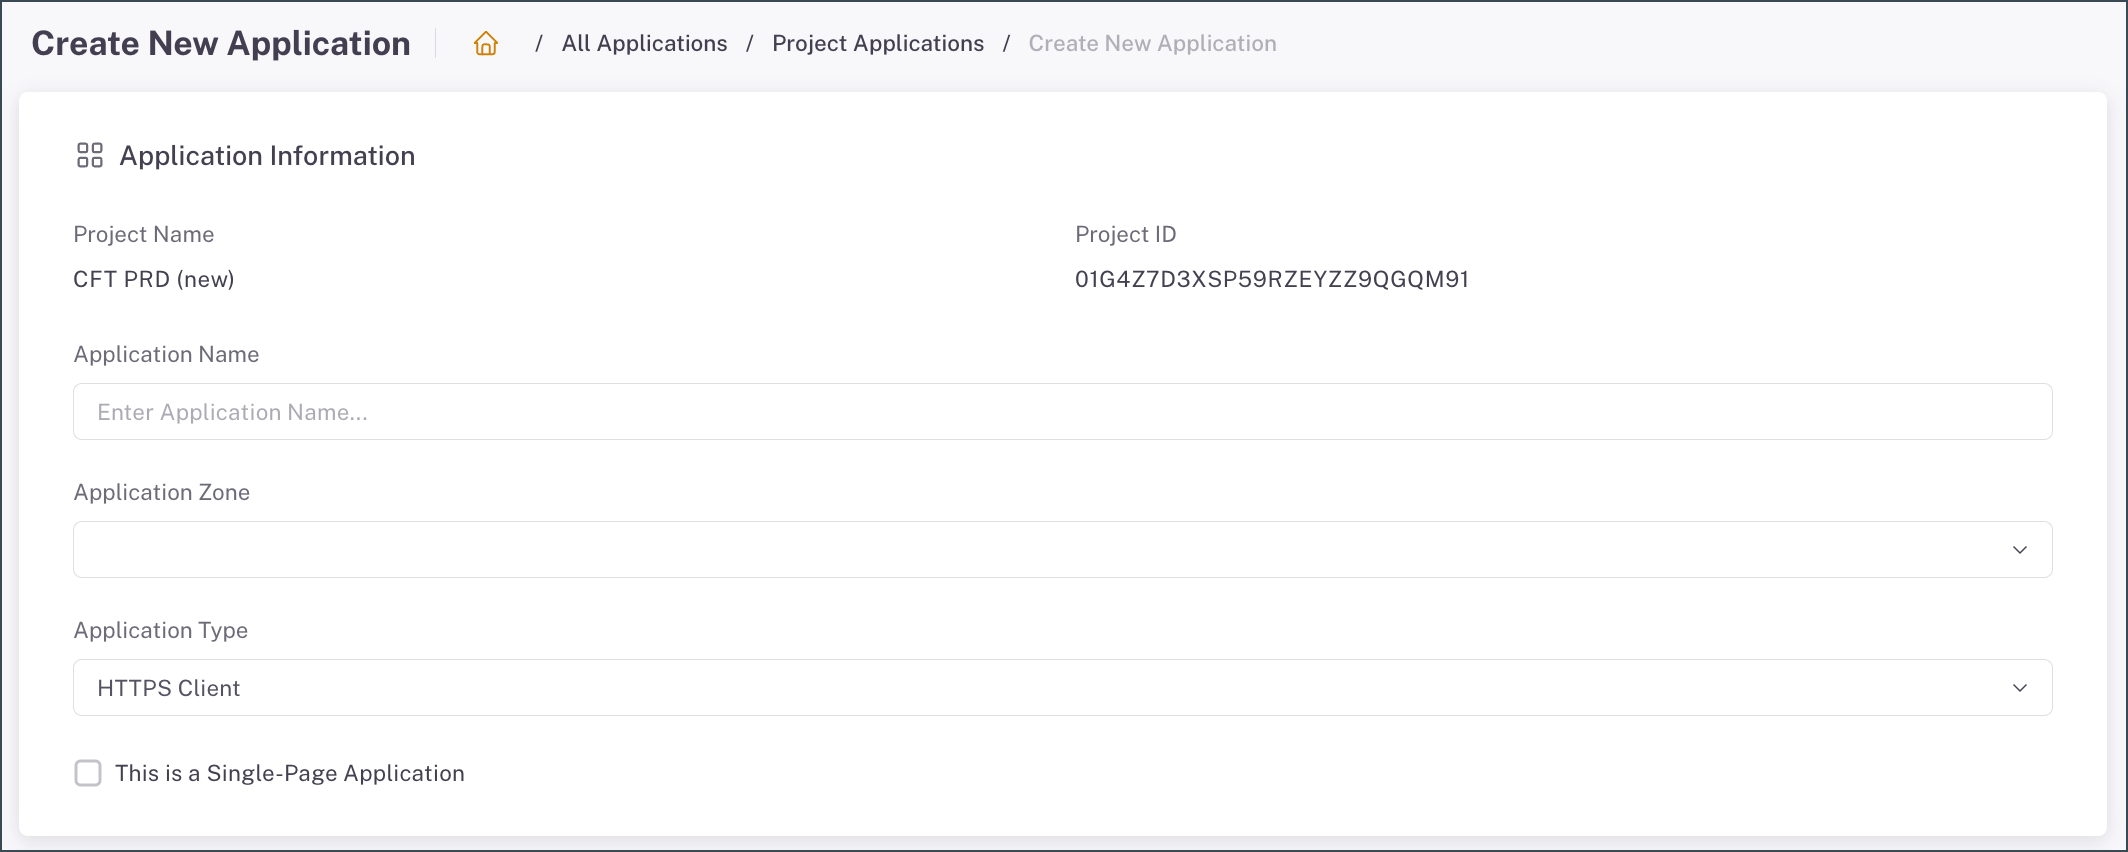This screenshot has width=2128, height=852.
Task: Click the Application Information section heading
Action: [267, 156]
